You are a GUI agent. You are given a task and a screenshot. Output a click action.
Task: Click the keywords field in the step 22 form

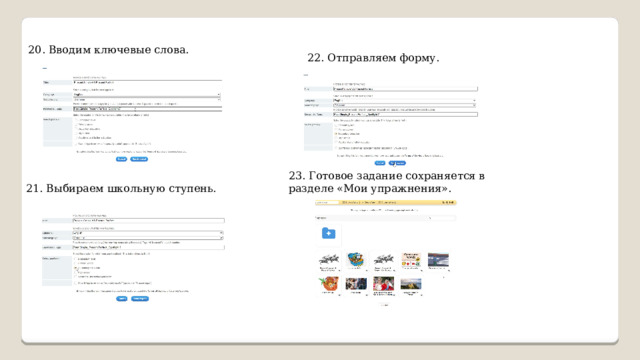coord(405,115)
